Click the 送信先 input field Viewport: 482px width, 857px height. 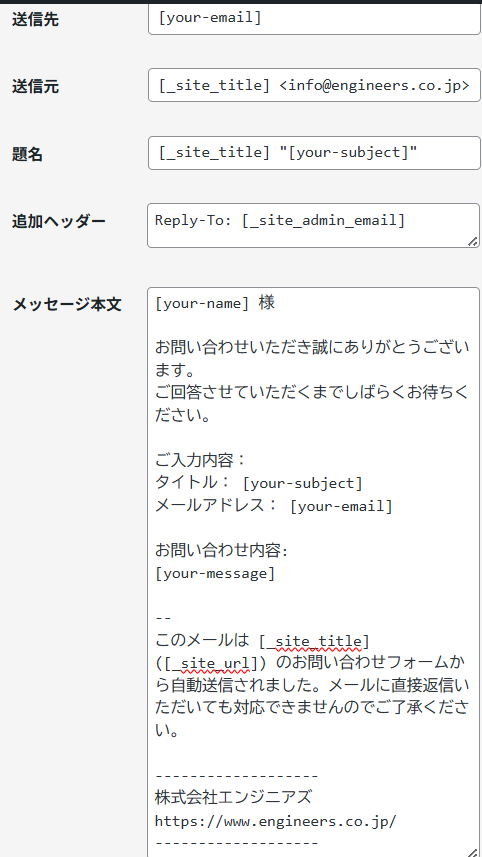point(314,19)
